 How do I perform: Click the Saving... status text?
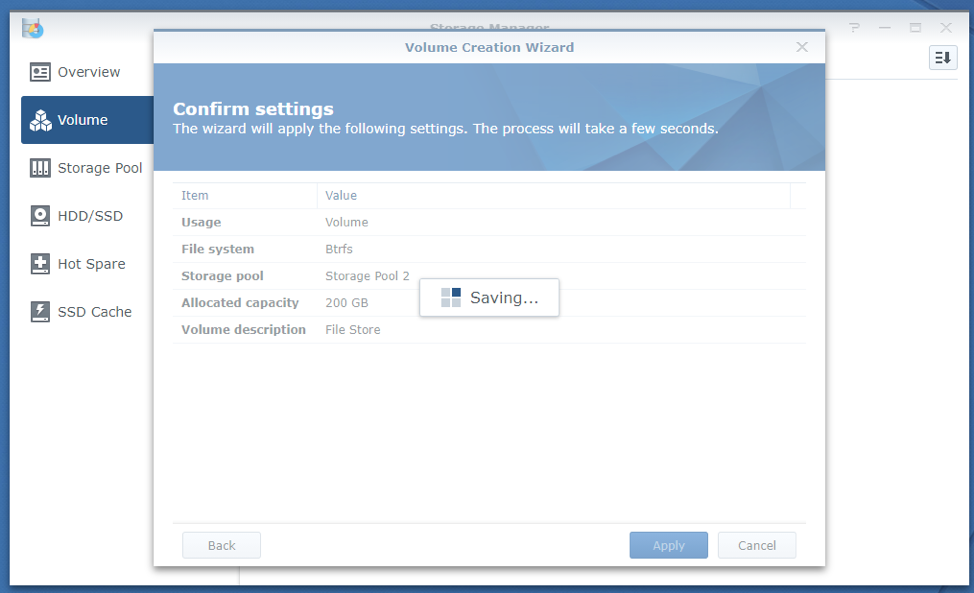pyautogui.click(x=504, y=297)
